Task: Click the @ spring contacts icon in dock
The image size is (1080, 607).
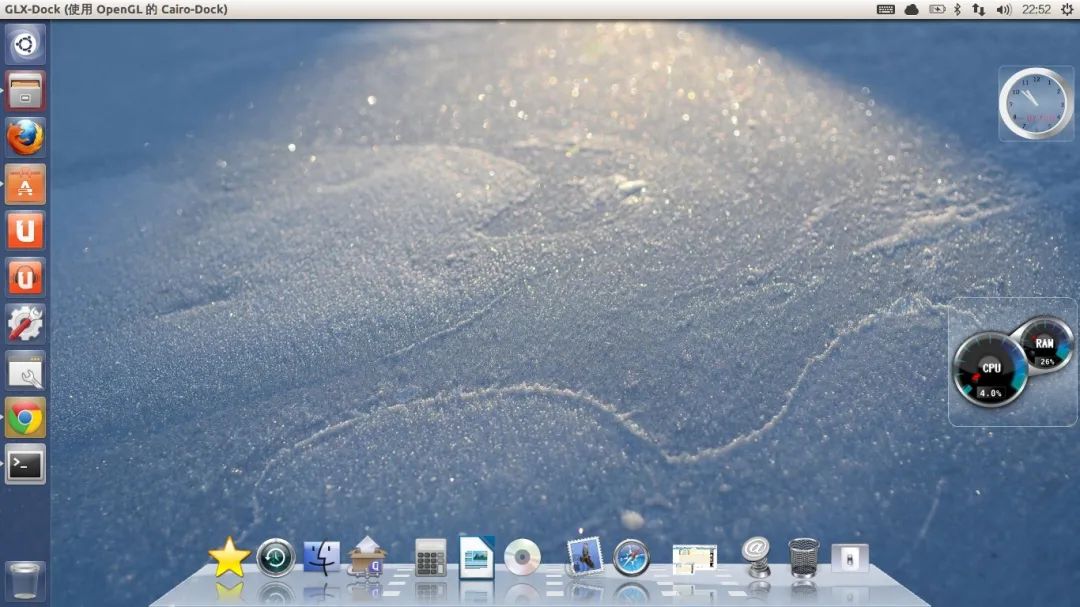Action: pos(756,556)
